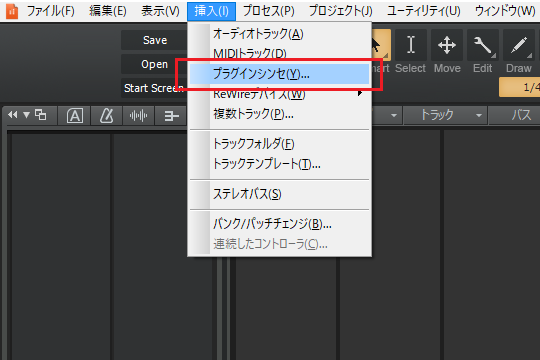The height and width of the screenshot is (360, 540).
Task: Click the Open button
Action: (155, 64)
